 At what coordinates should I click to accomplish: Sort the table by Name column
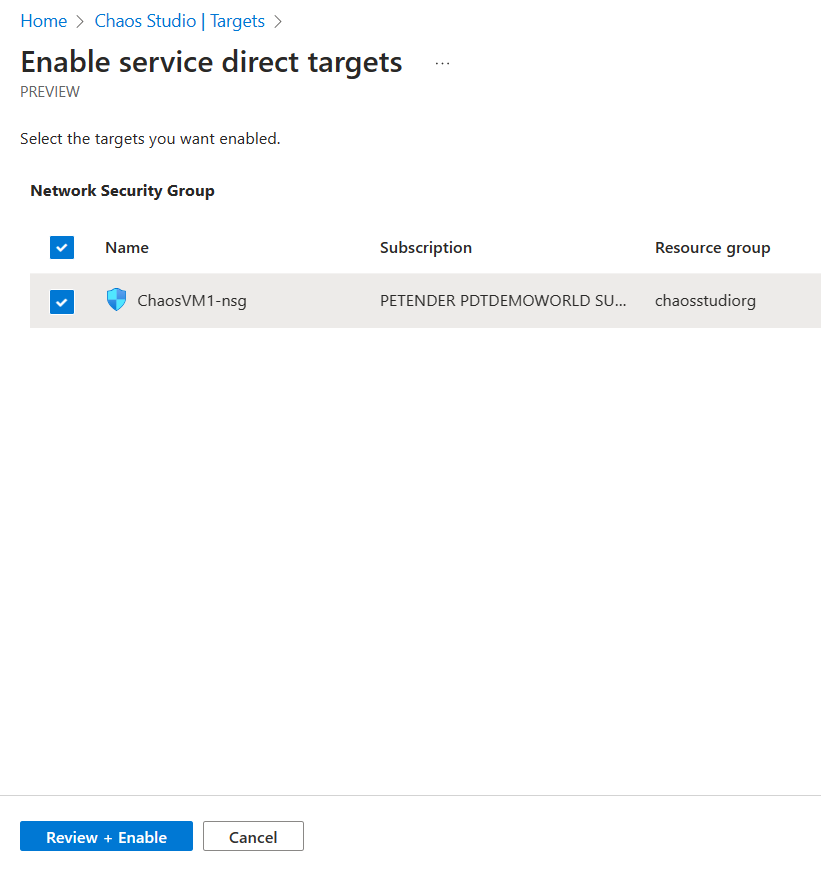point(126,247)
